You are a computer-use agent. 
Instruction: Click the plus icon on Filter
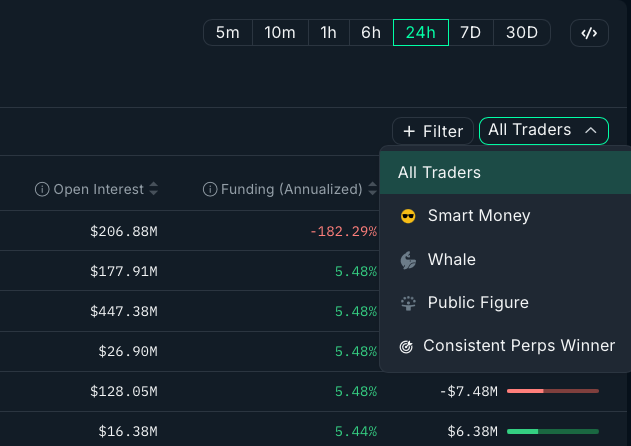tap(409, 131)
